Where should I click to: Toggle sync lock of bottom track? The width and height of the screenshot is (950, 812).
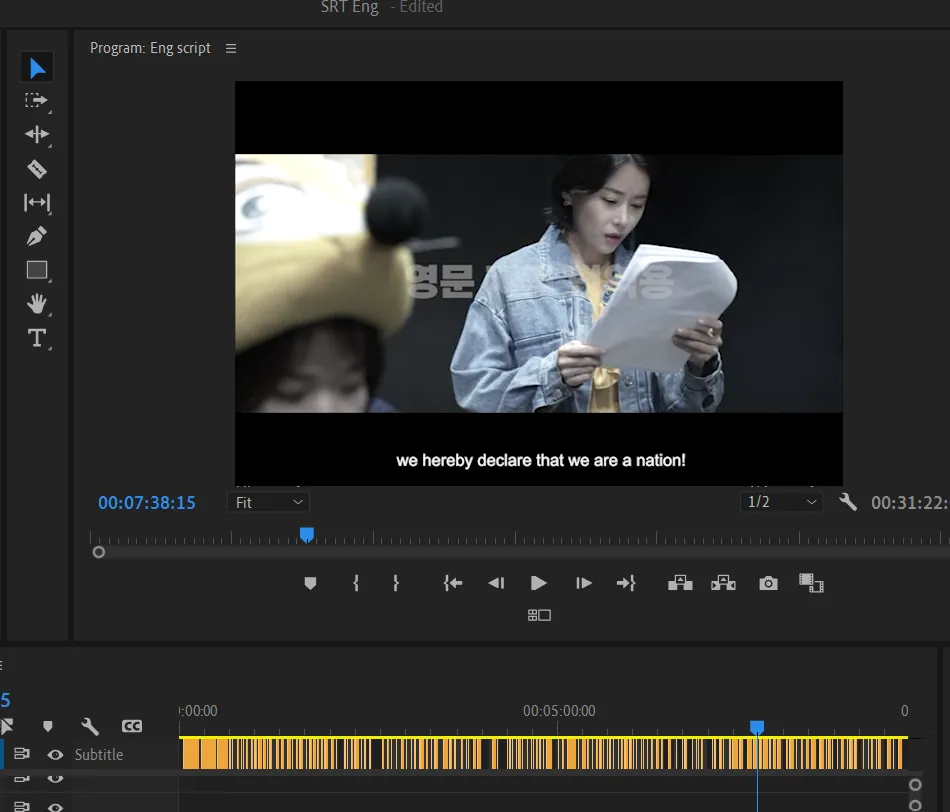point(21,807)
